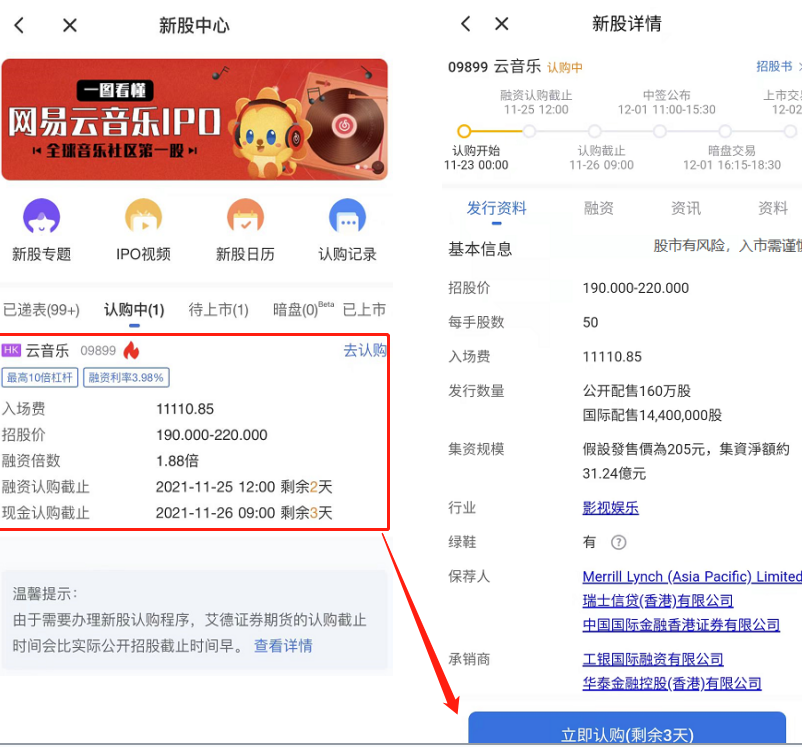
Task: Click the 认购截止 timeline marker
Action: [594, 131]
